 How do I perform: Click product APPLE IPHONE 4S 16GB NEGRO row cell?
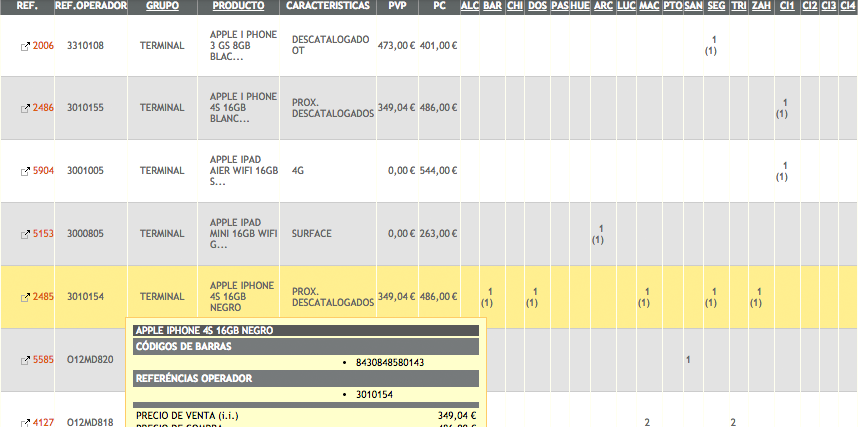click(x=242, y=297)
